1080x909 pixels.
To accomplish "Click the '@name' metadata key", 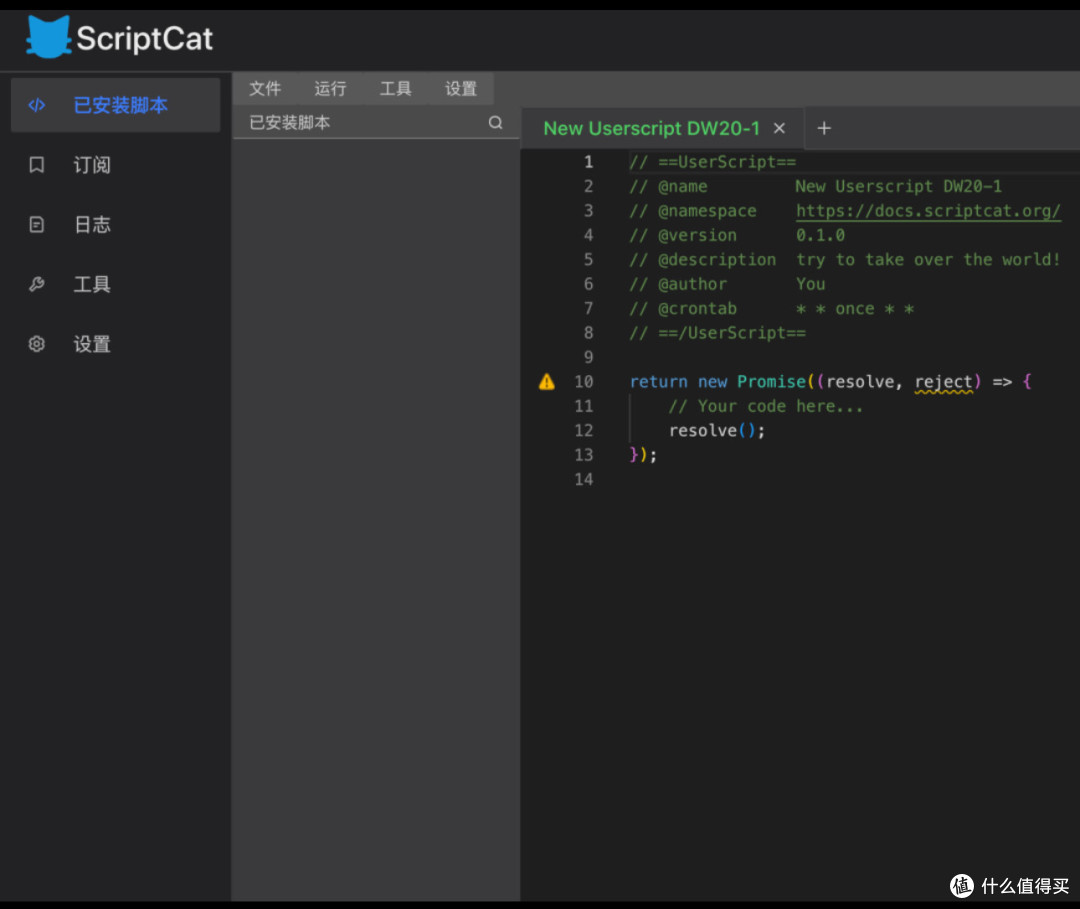I will (683, 187).
